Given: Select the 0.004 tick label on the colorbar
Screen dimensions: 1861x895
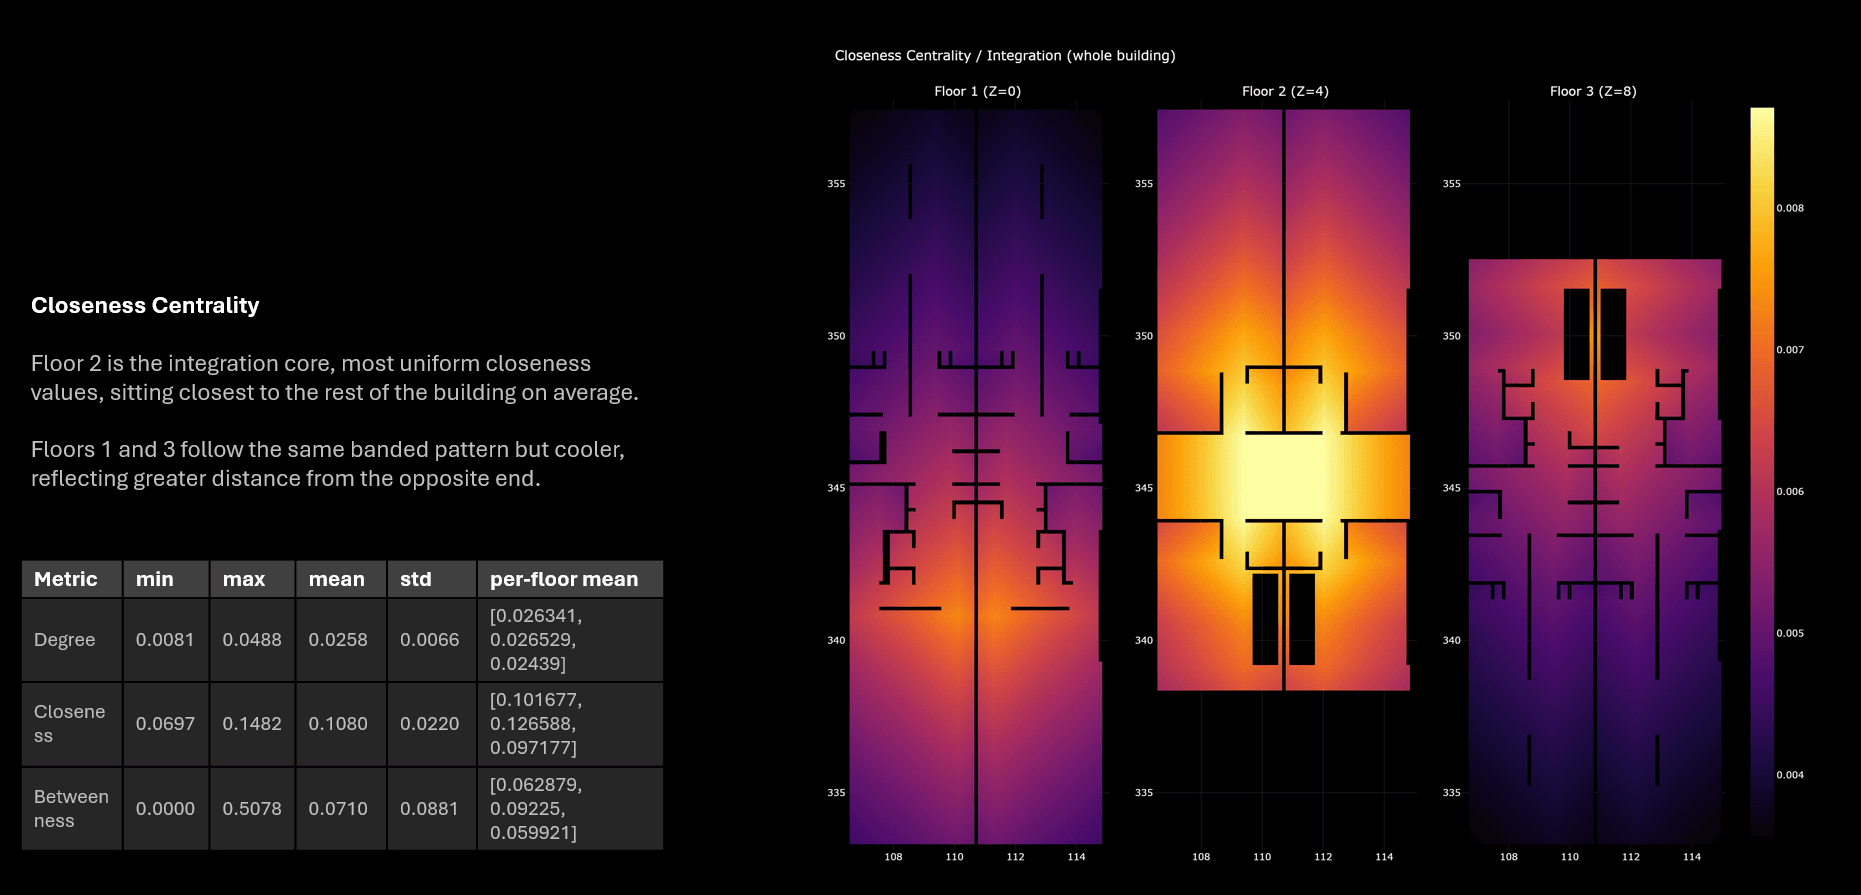Looking at the screenshot, I should 1790,775.
